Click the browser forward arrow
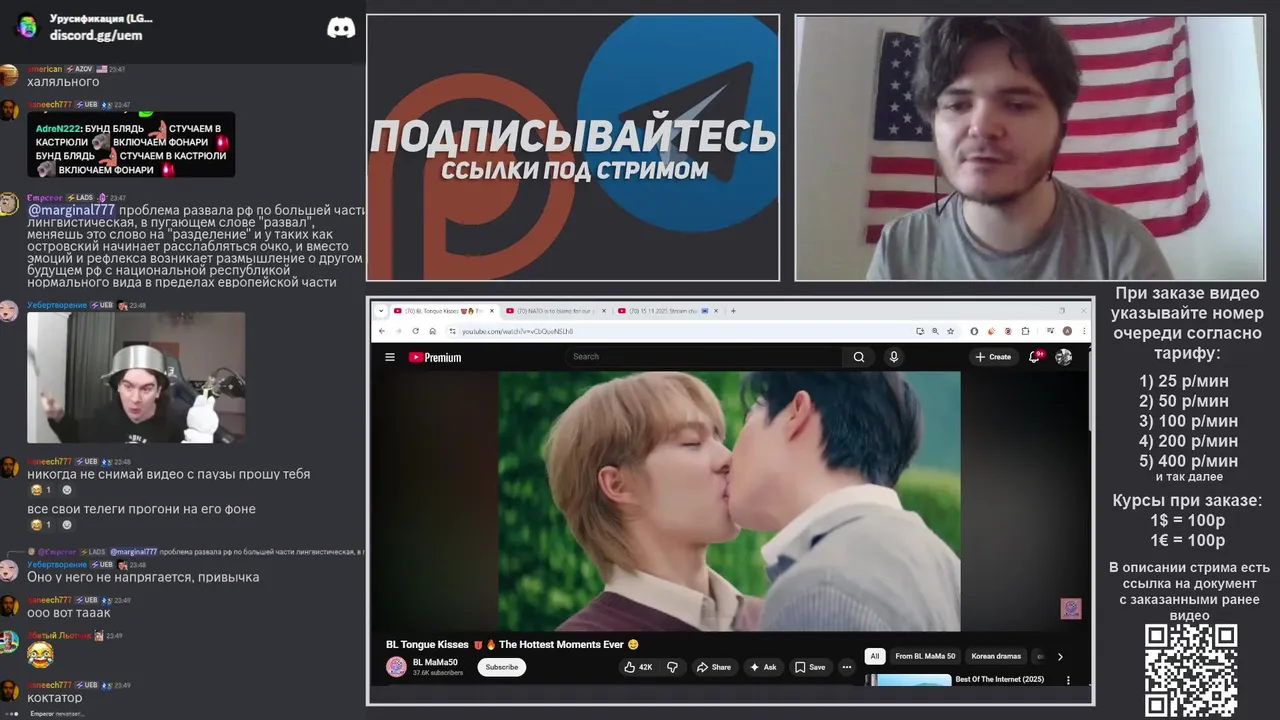The width and height of the screenshot is (1280, 720). pyautogui.click(x=398, y=331)
